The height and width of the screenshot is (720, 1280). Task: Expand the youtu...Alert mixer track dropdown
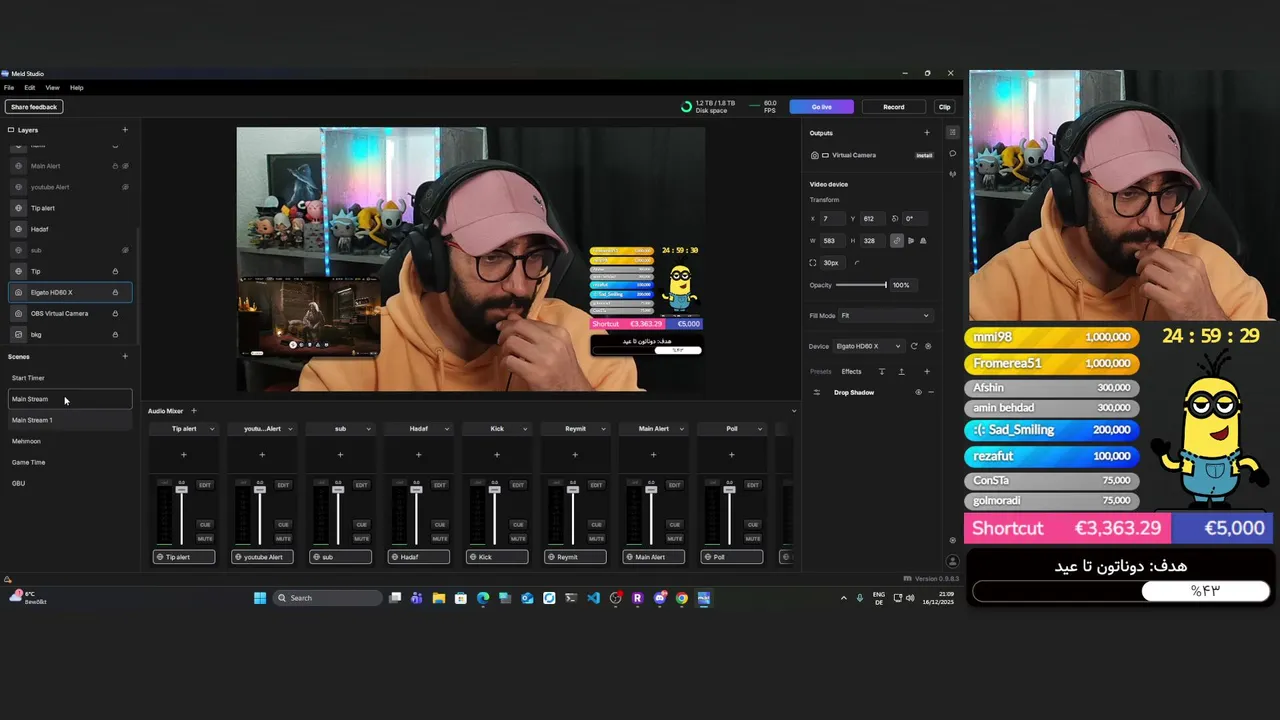coord(290,429)
